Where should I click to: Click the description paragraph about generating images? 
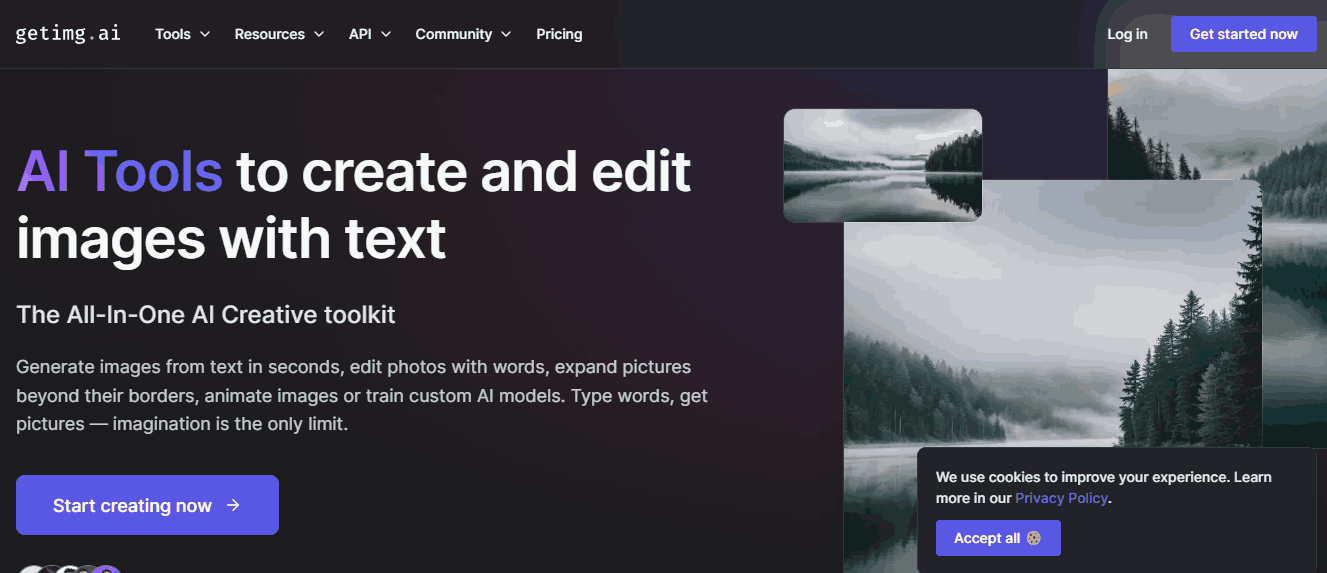[x=361, y=395]
